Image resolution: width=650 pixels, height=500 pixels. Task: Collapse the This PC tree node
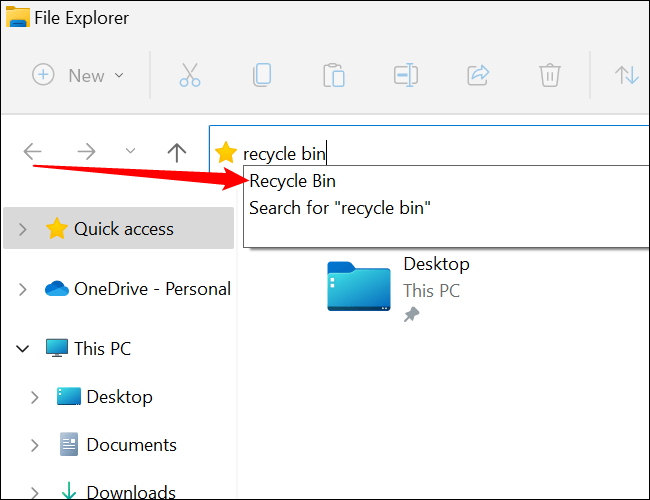(x=23, y=349)
